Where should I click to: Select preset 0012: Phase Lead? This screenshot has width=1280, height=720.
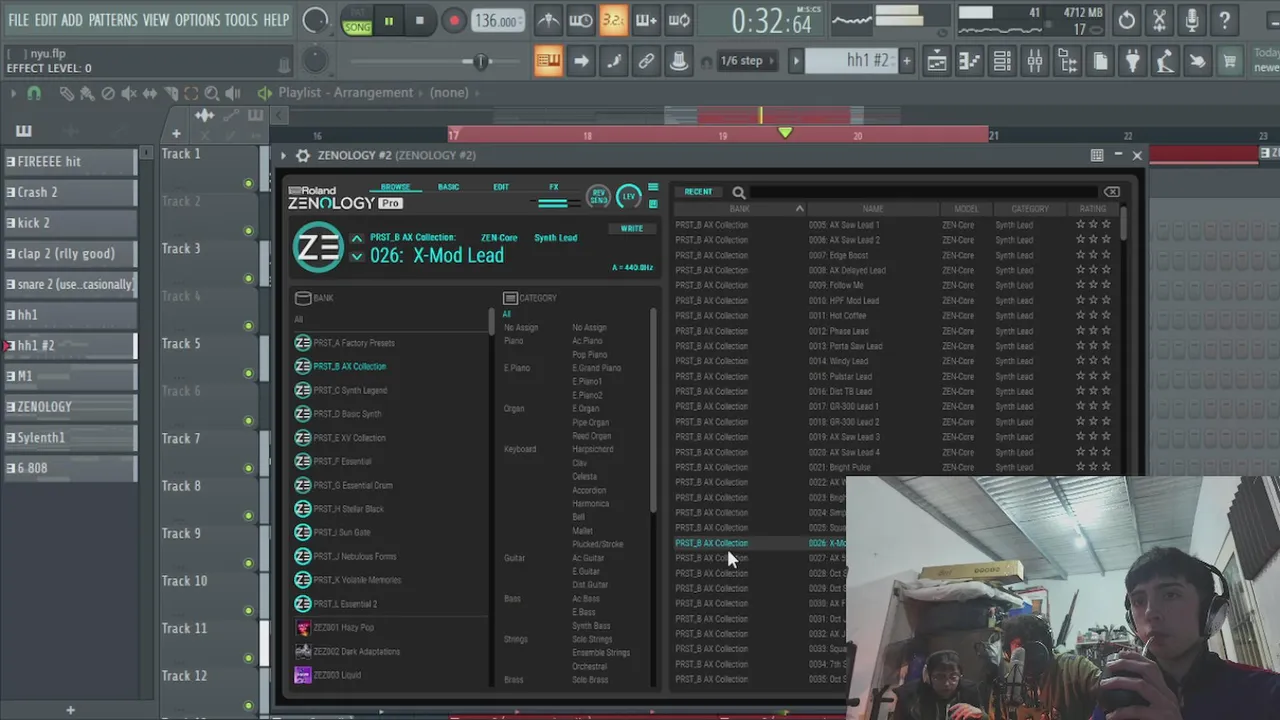pyautogui.click(x=838, y=331)
